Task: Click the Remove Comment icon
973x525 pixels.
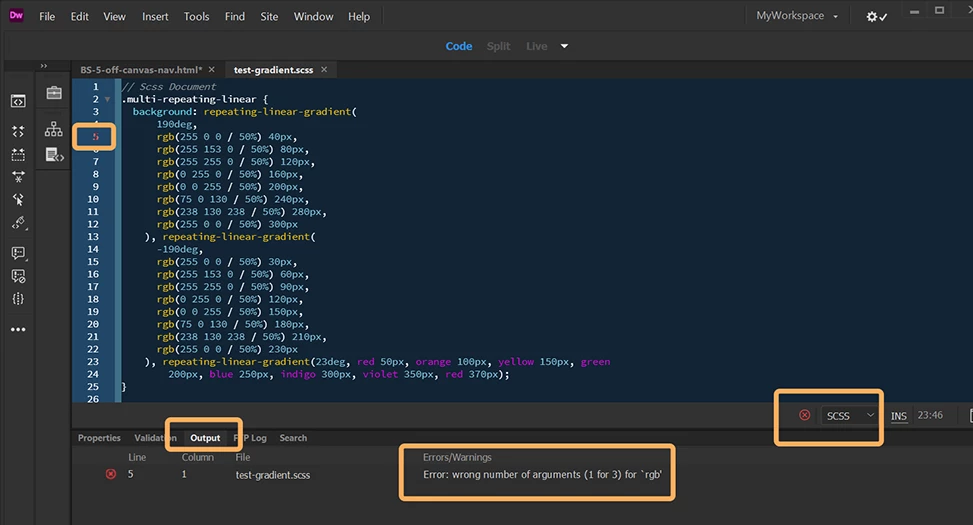Action: (19, 276)
